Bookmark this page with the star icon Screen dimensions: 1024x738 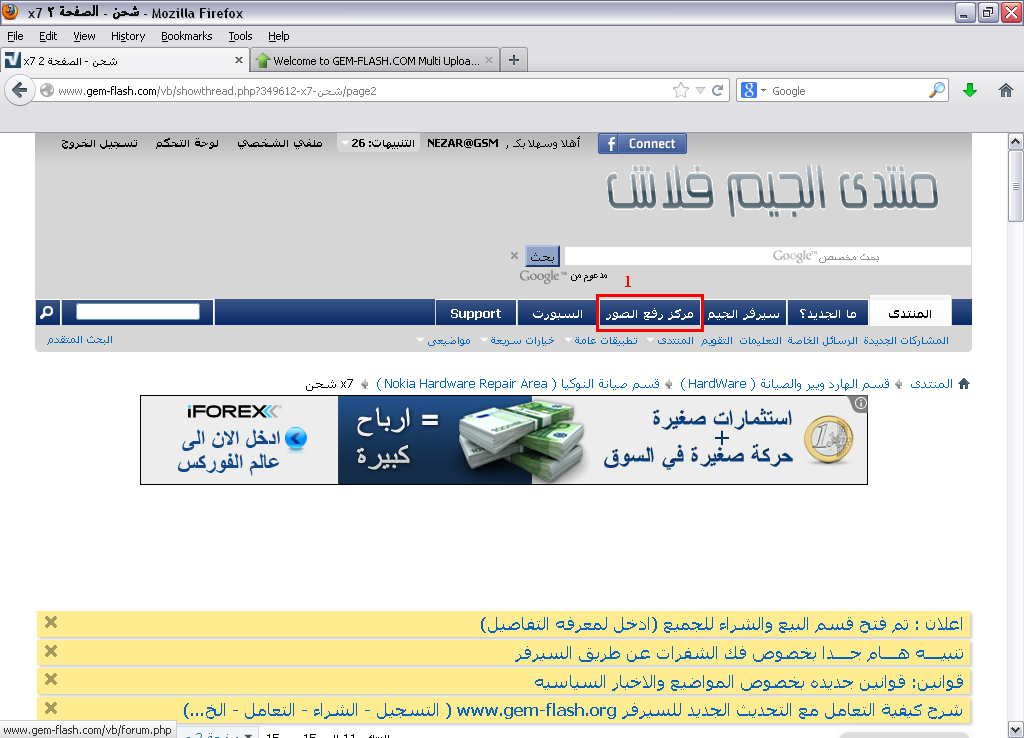click(x=680, y=91)
